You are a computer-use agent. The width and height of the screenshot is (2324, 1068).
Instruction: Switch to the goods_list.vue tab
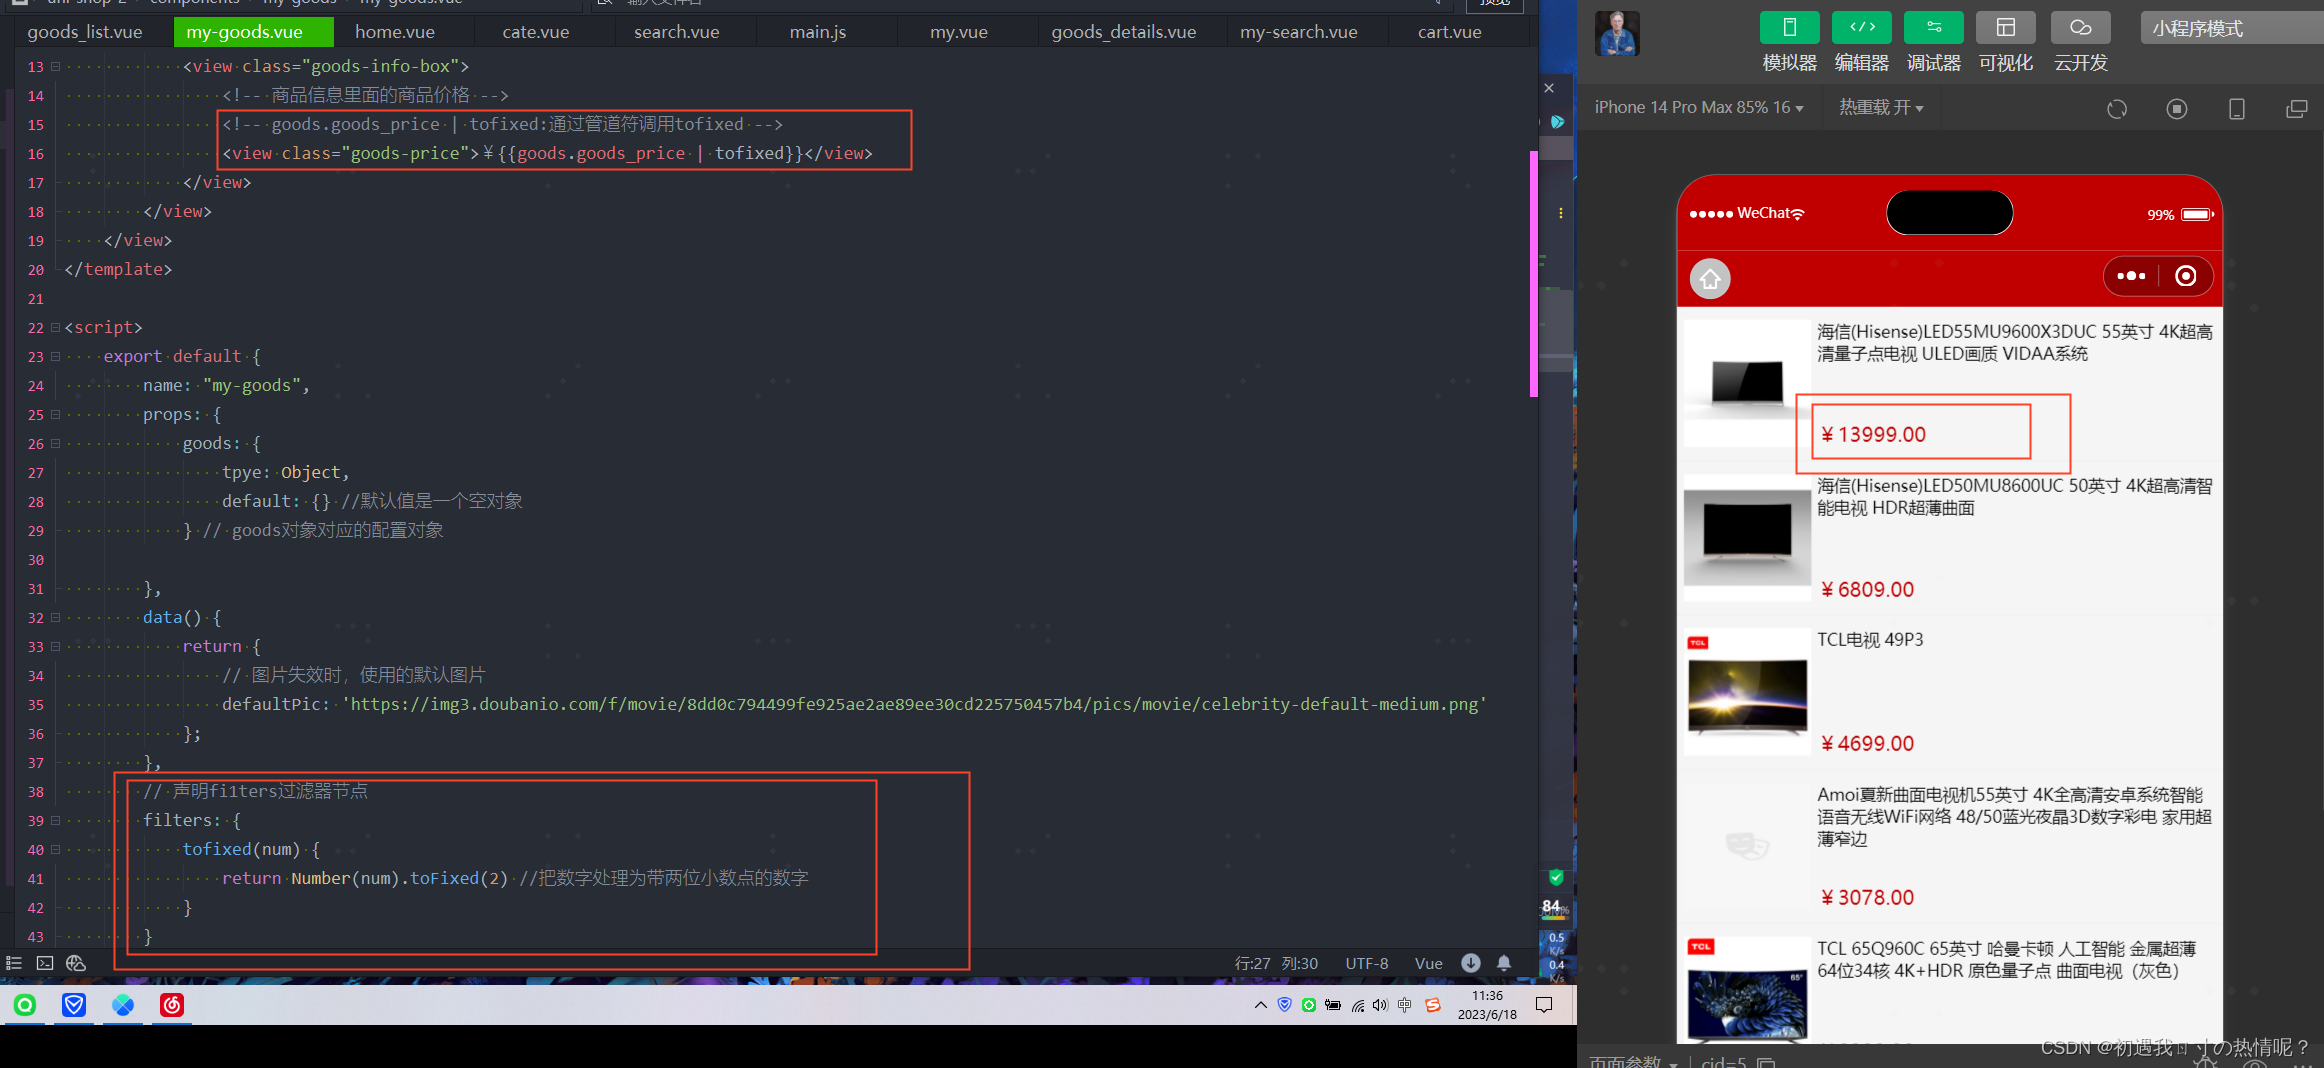point(85,32)
